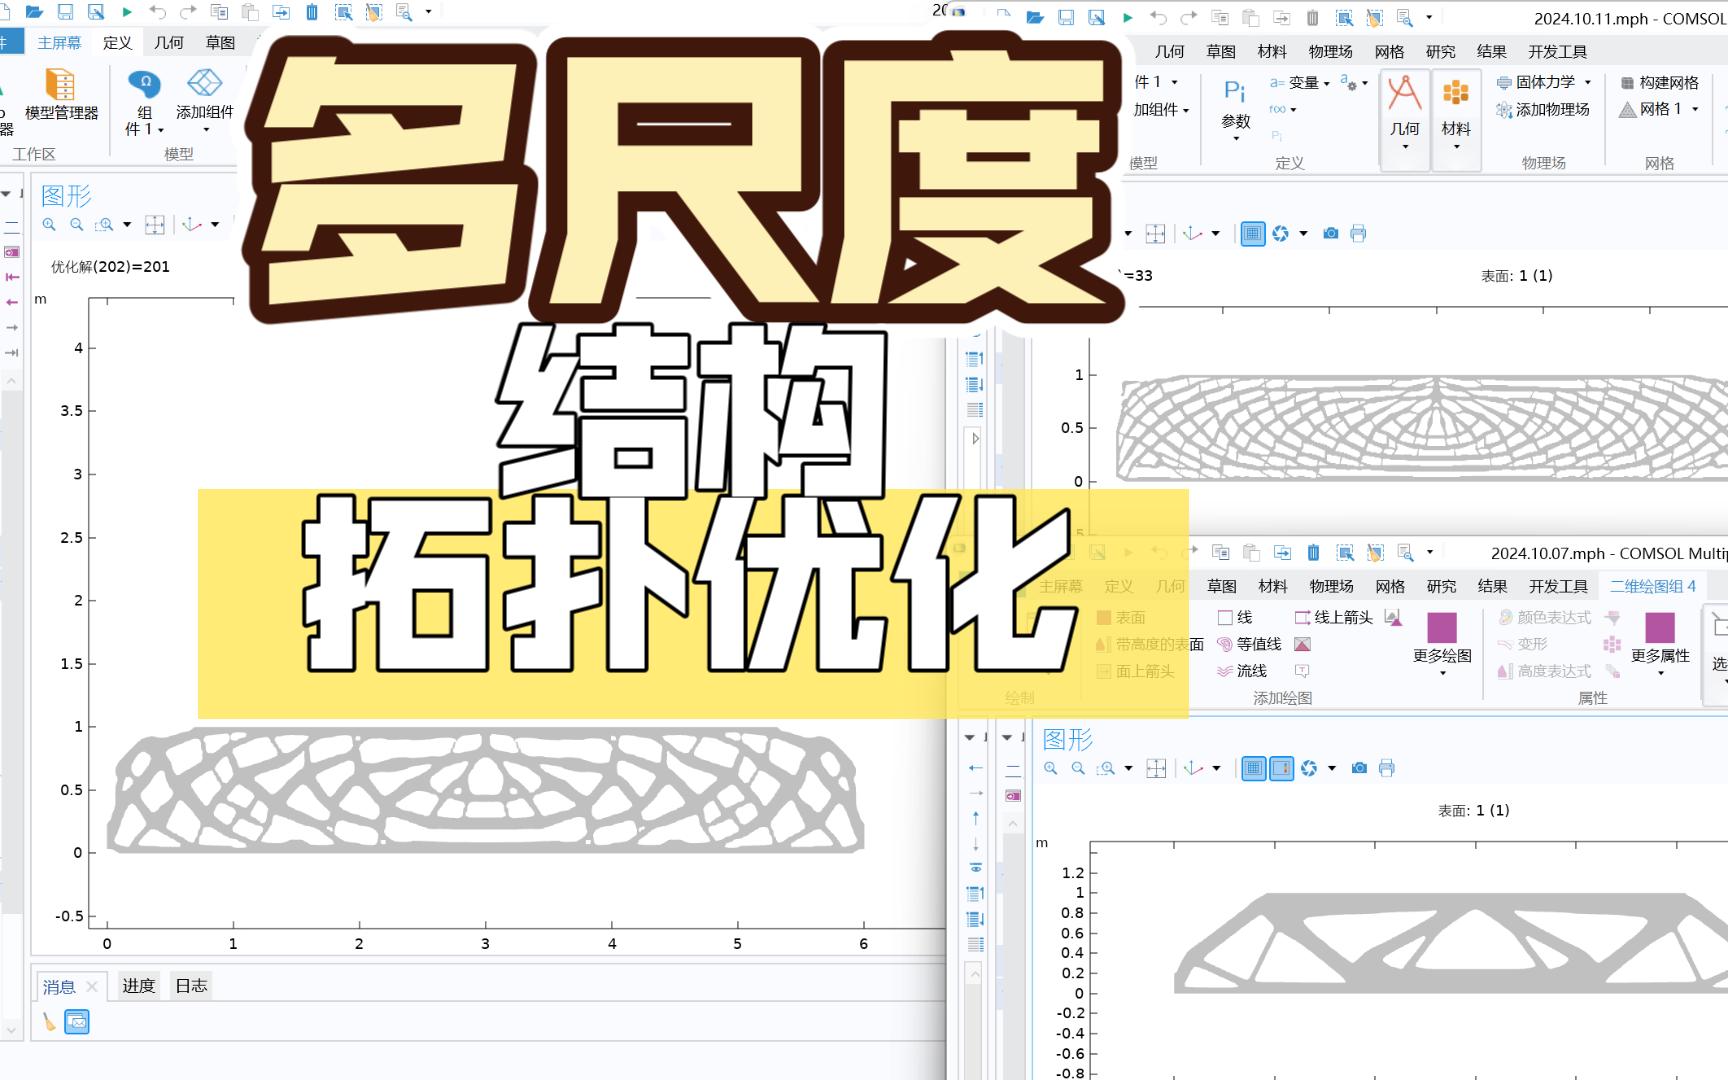1728x1080 pixels.
Task: Open 更多绘图 dropdown in 2024.10.07 window
Action: tap(1442, 644)
